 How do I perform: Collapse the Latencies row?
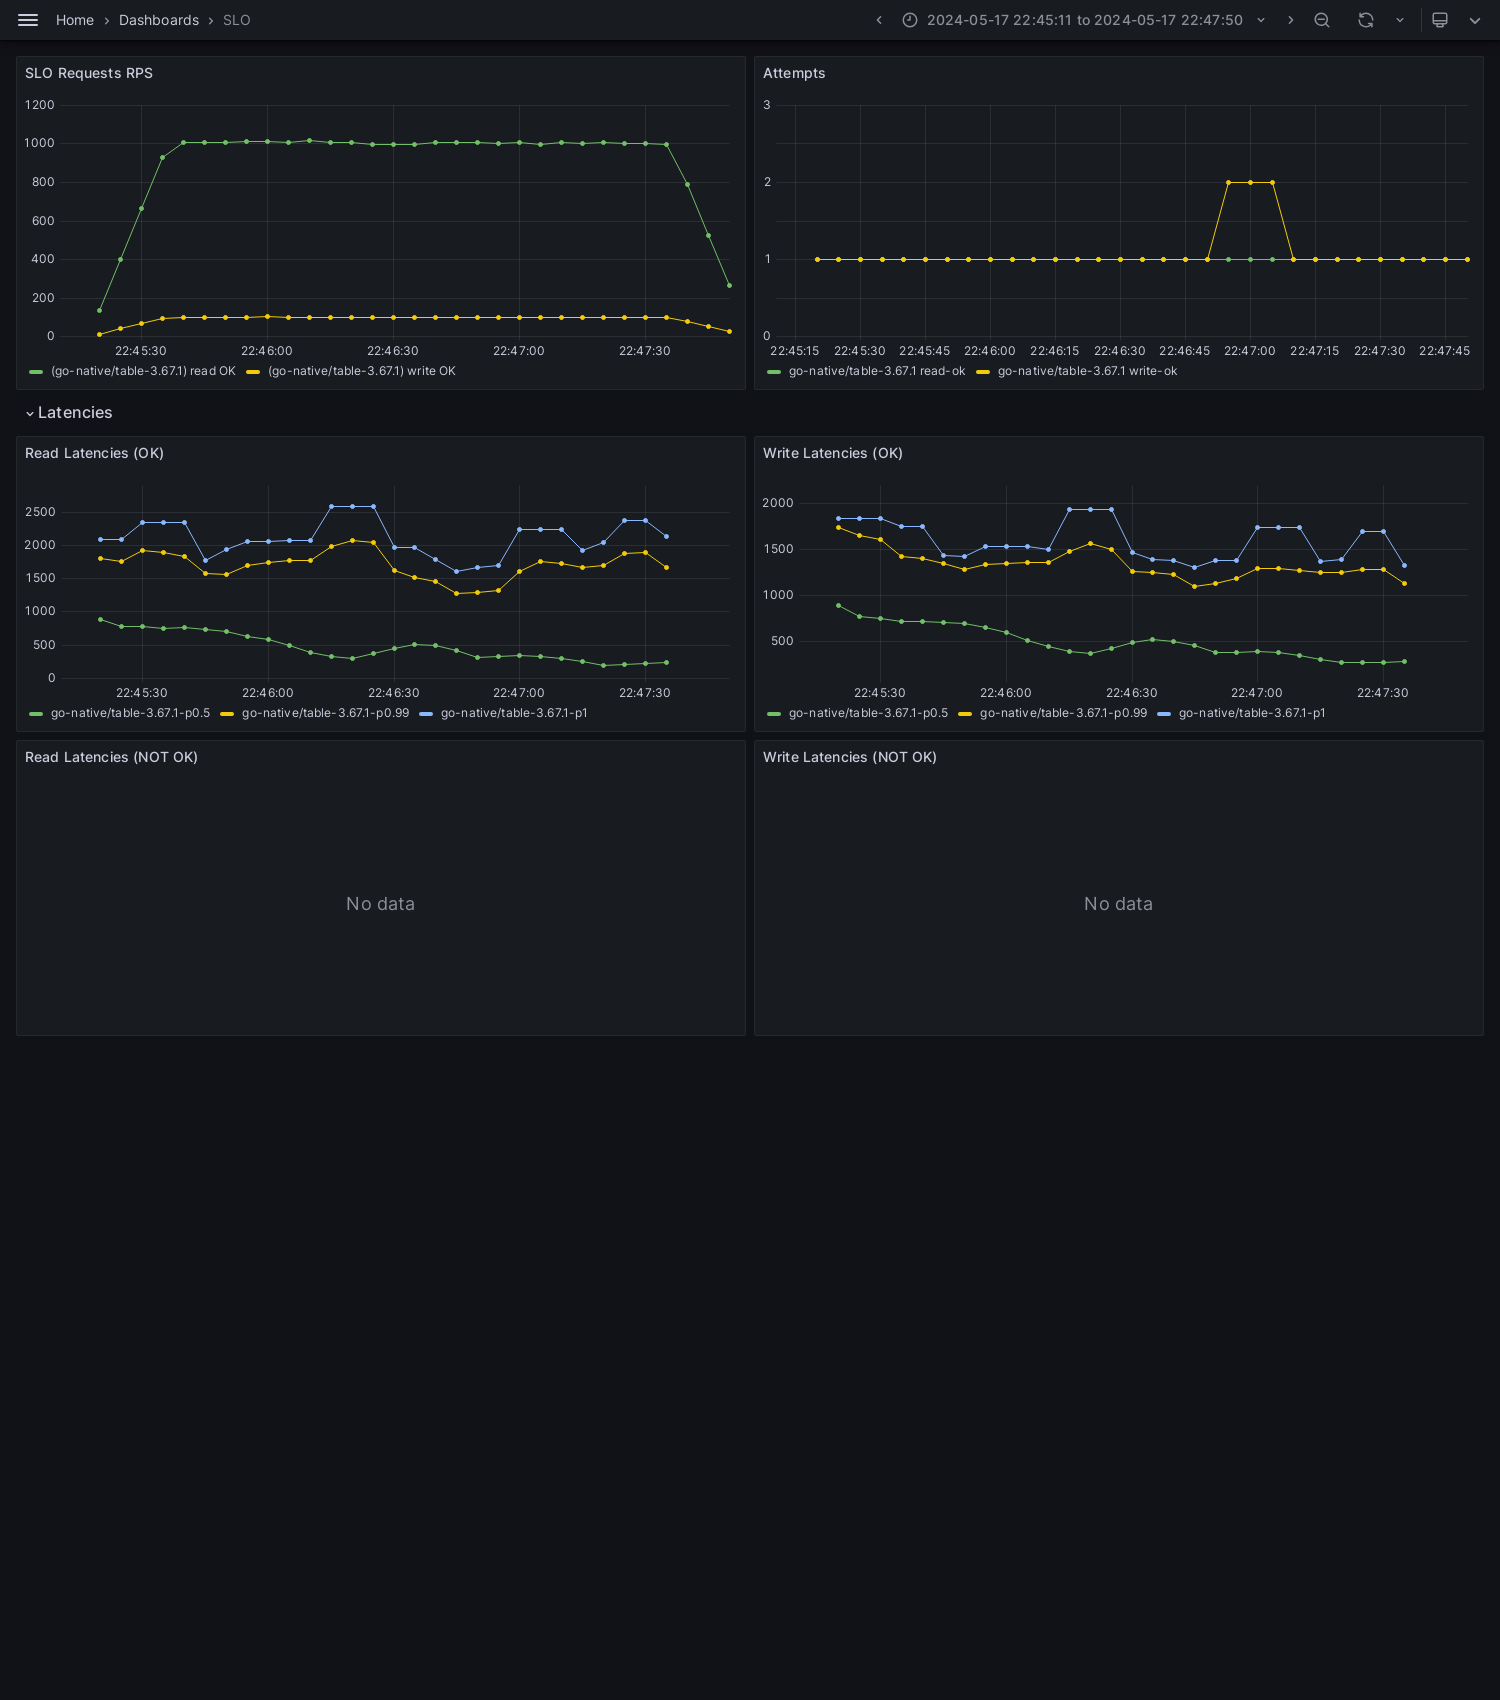pos(69,413)
